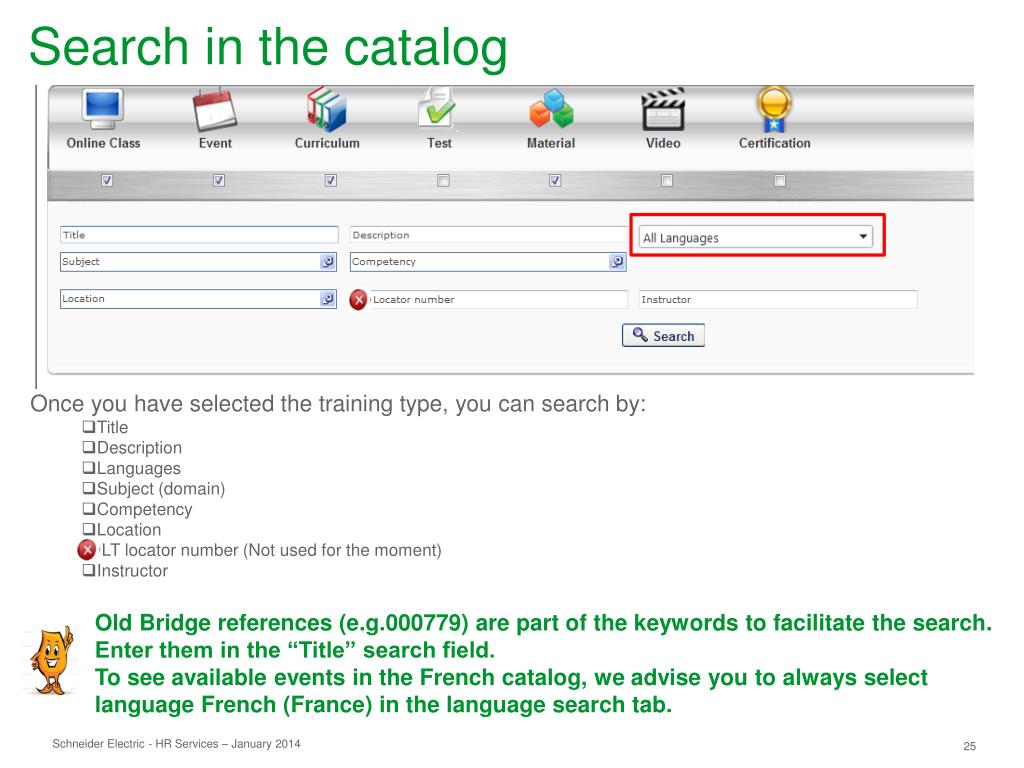Uncheck the Material checkbox
This screenshot has width=1024, height=768.
pyautogui.click(x=554, y=180)
